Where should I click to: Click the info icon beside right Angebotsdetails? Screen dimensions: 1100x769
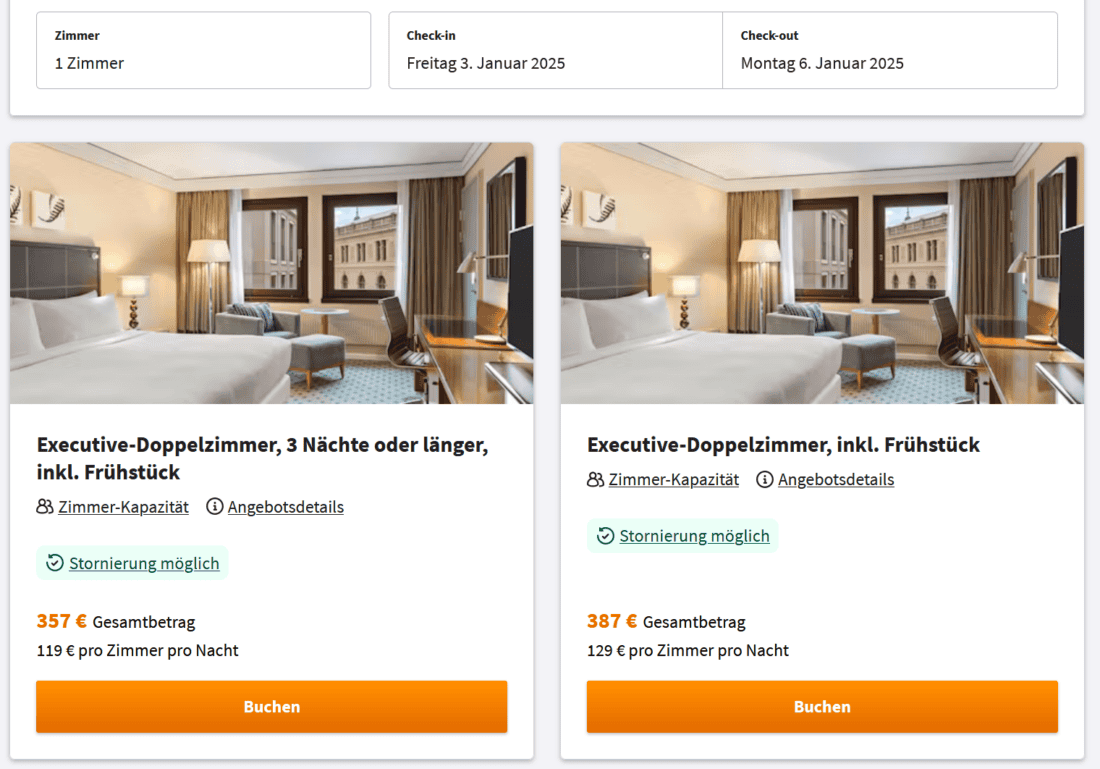click(765, 480)
